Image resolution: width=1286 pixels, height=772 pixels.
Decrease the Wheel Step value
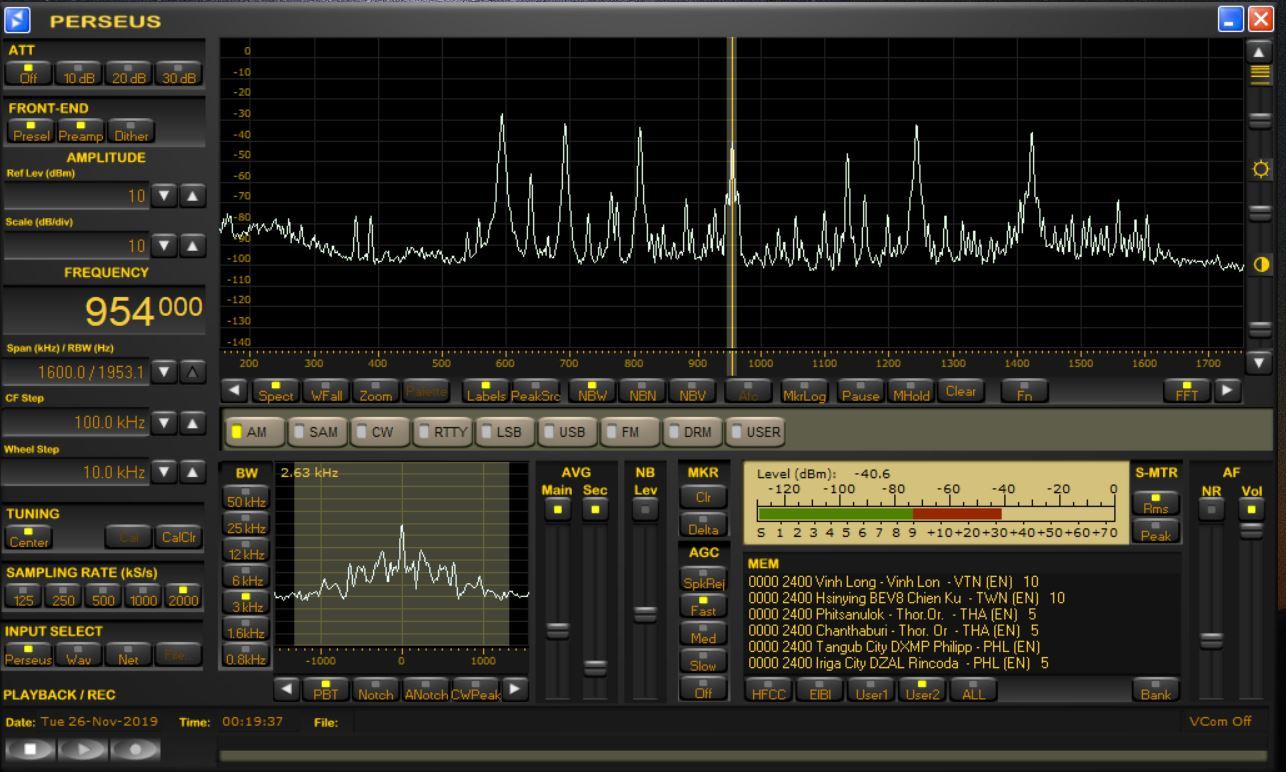(165, 472)
